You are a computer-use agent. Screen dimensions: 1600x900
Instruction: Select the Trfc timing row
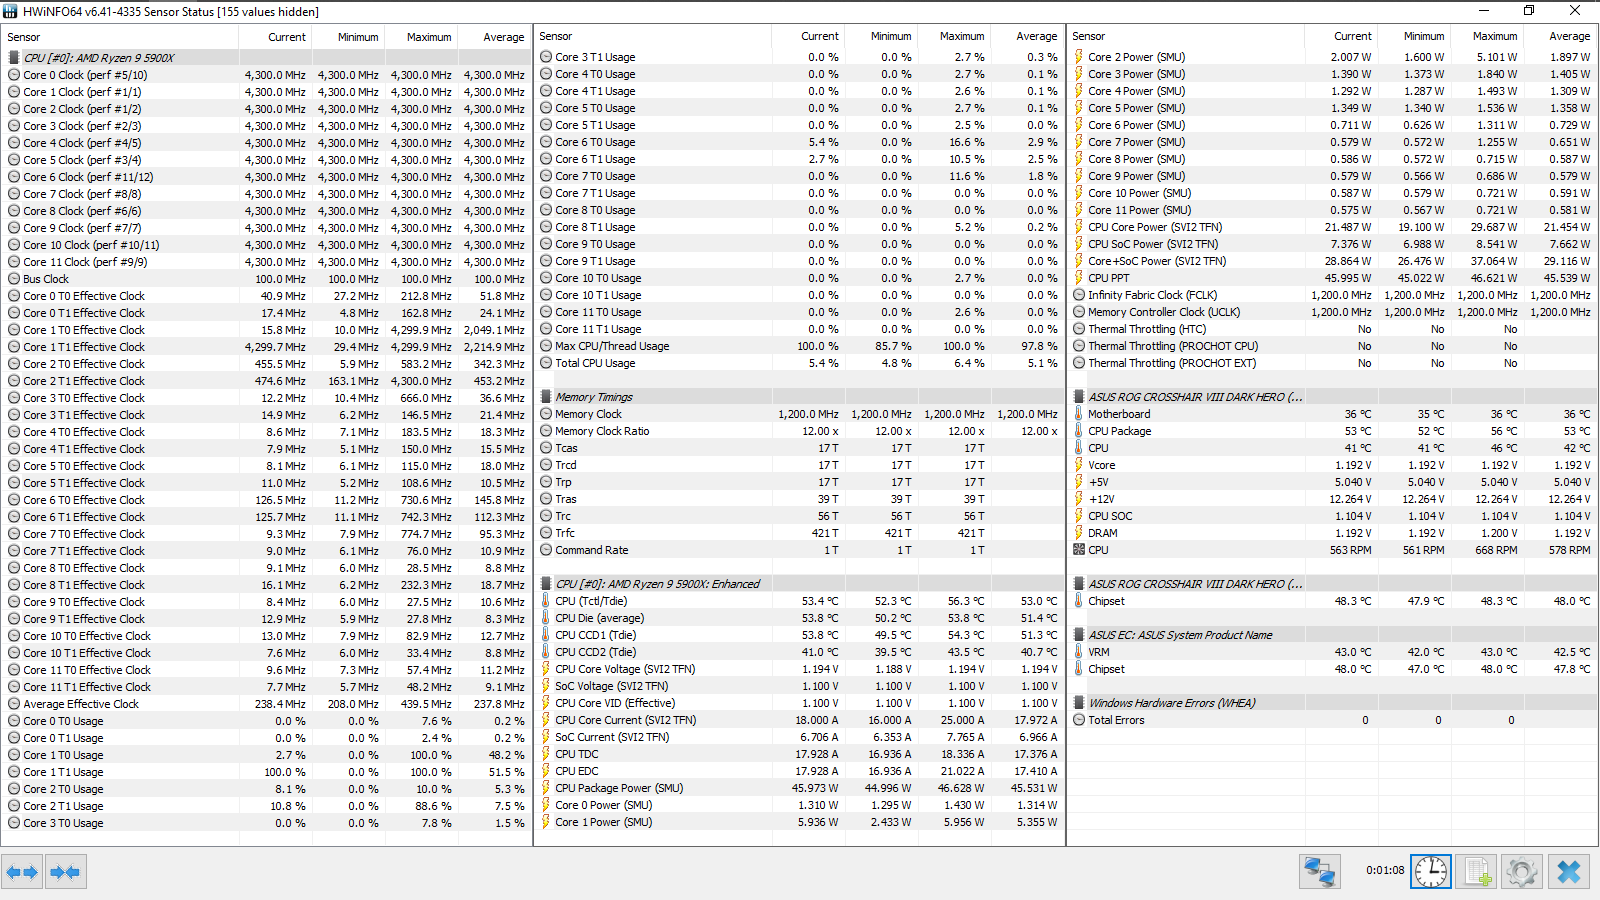point(799,533)
